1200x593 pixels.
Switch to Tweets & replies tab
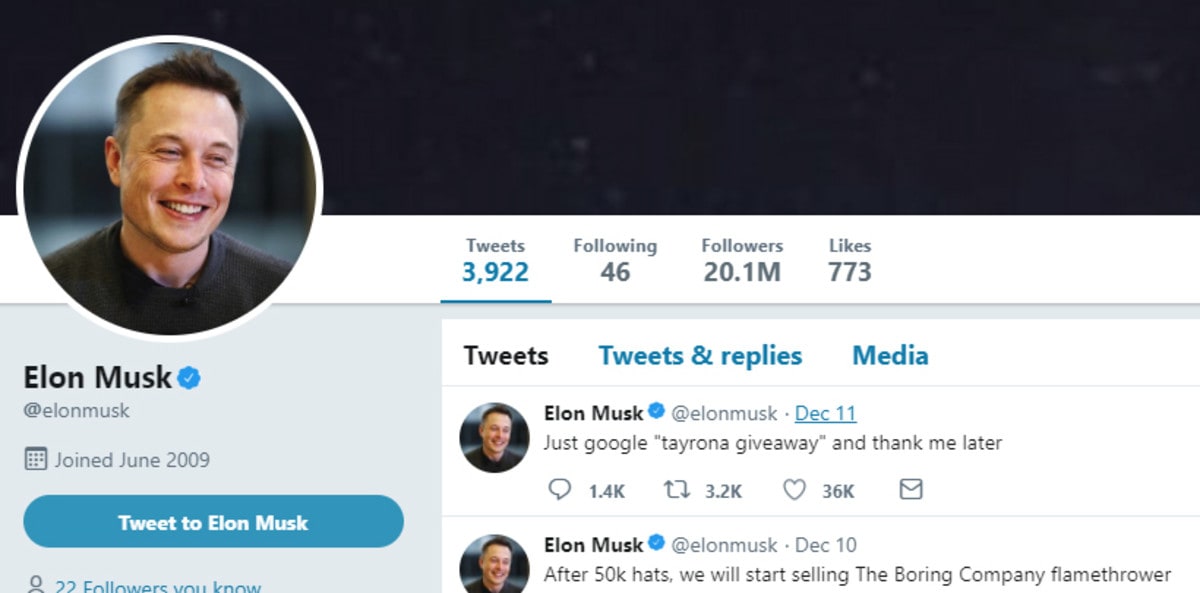click(700, 356)
